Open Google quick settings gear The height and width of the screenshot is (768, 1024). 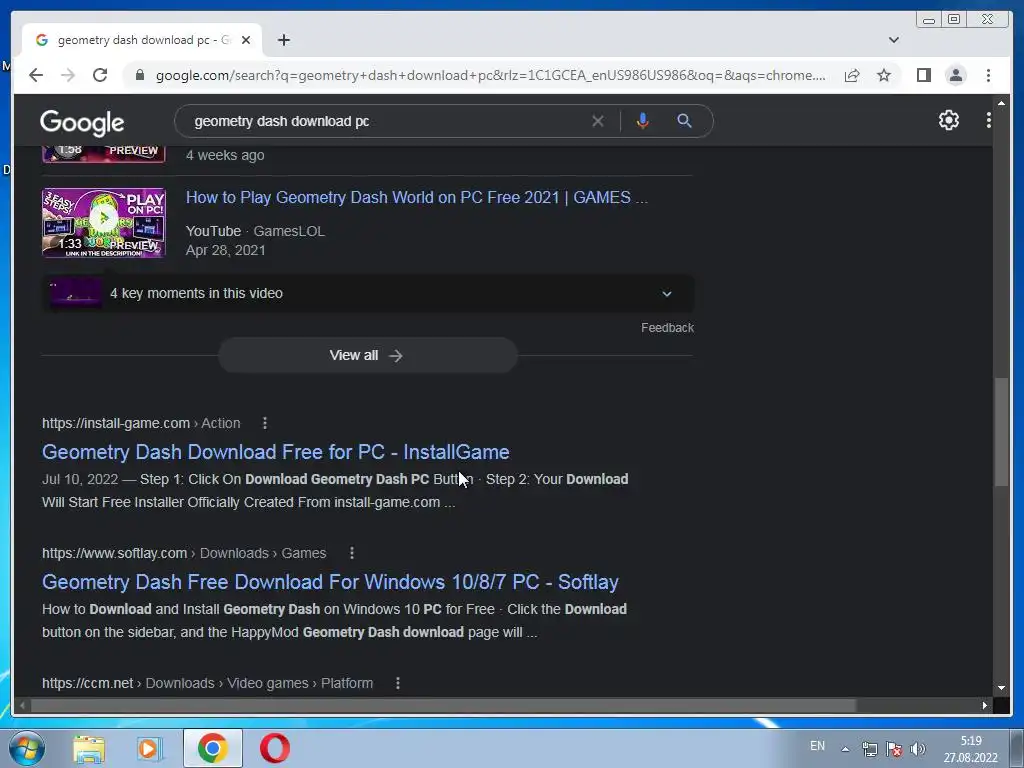coord(948,120)
